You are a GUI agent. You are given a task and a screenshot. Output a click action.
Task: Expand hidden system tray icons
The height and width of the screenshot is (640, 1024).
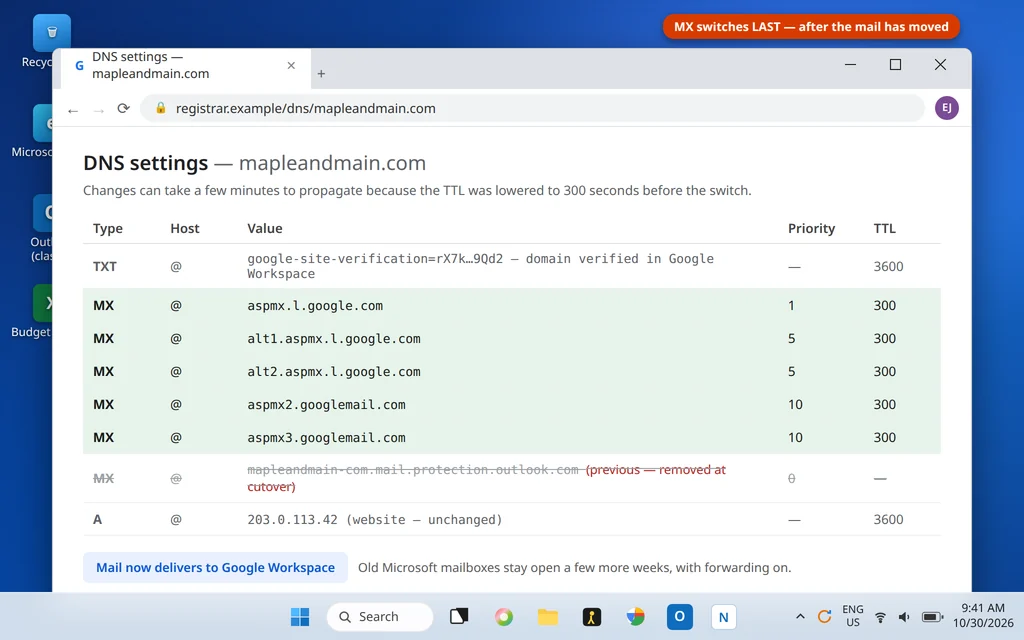coord(799,616)
